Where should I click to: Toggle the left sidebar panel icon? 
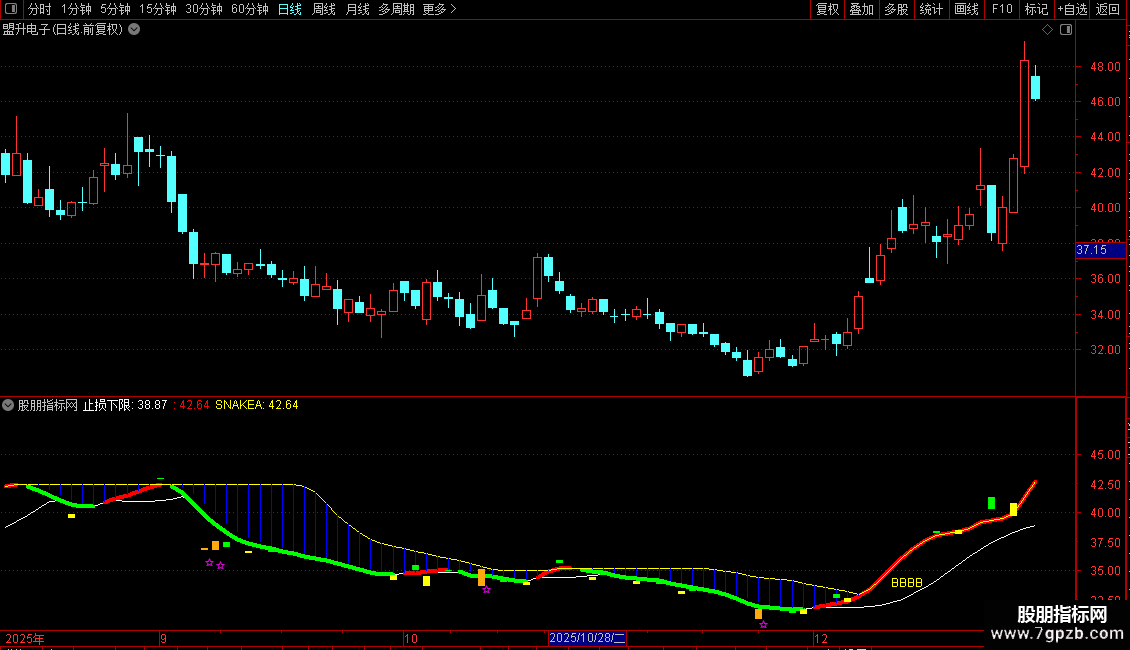[x=11, y=9]
